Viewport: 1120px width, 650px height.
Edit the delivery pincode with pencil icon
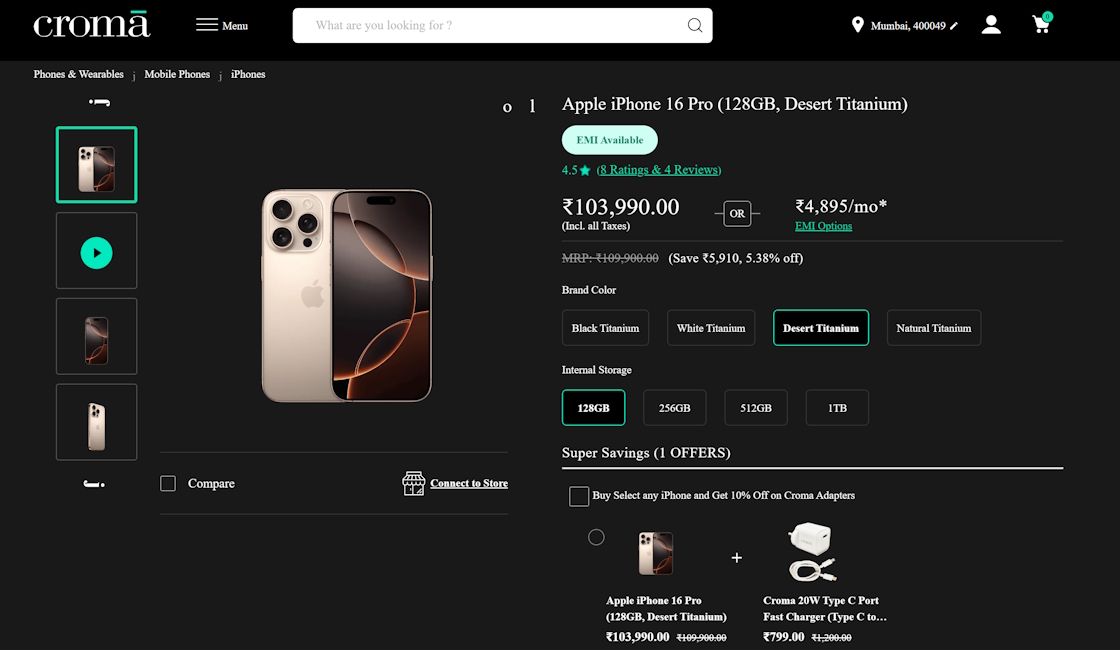coord(952,25)
